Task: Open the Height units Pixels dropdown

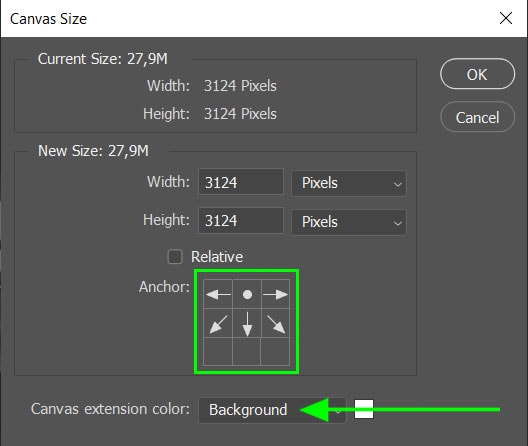Action: [349, 222]
